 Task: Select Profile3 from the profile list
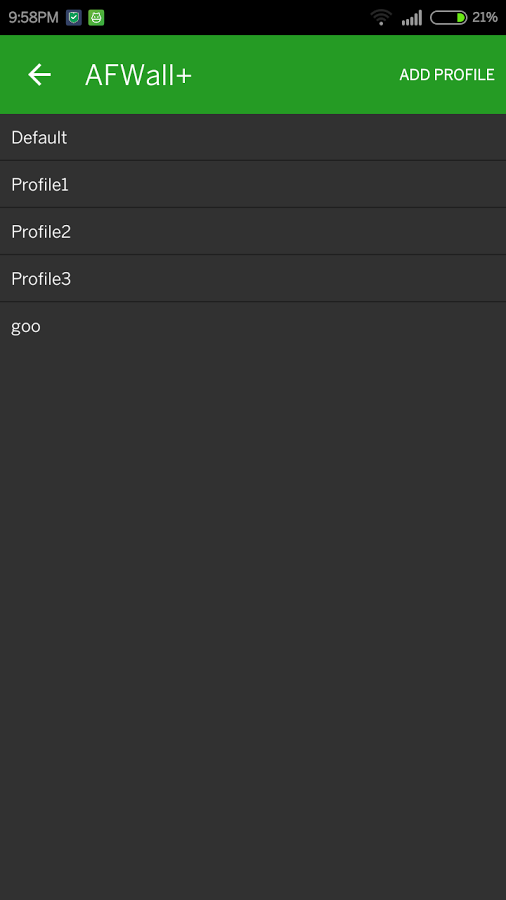pos(253,278)
